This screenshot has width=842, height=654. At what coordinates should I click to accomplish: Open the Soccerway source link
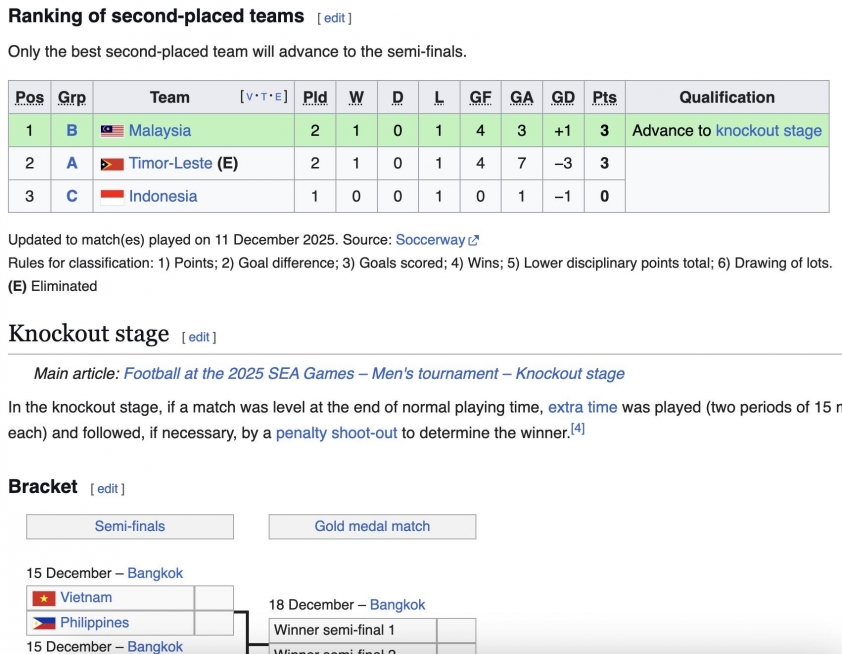430,240
